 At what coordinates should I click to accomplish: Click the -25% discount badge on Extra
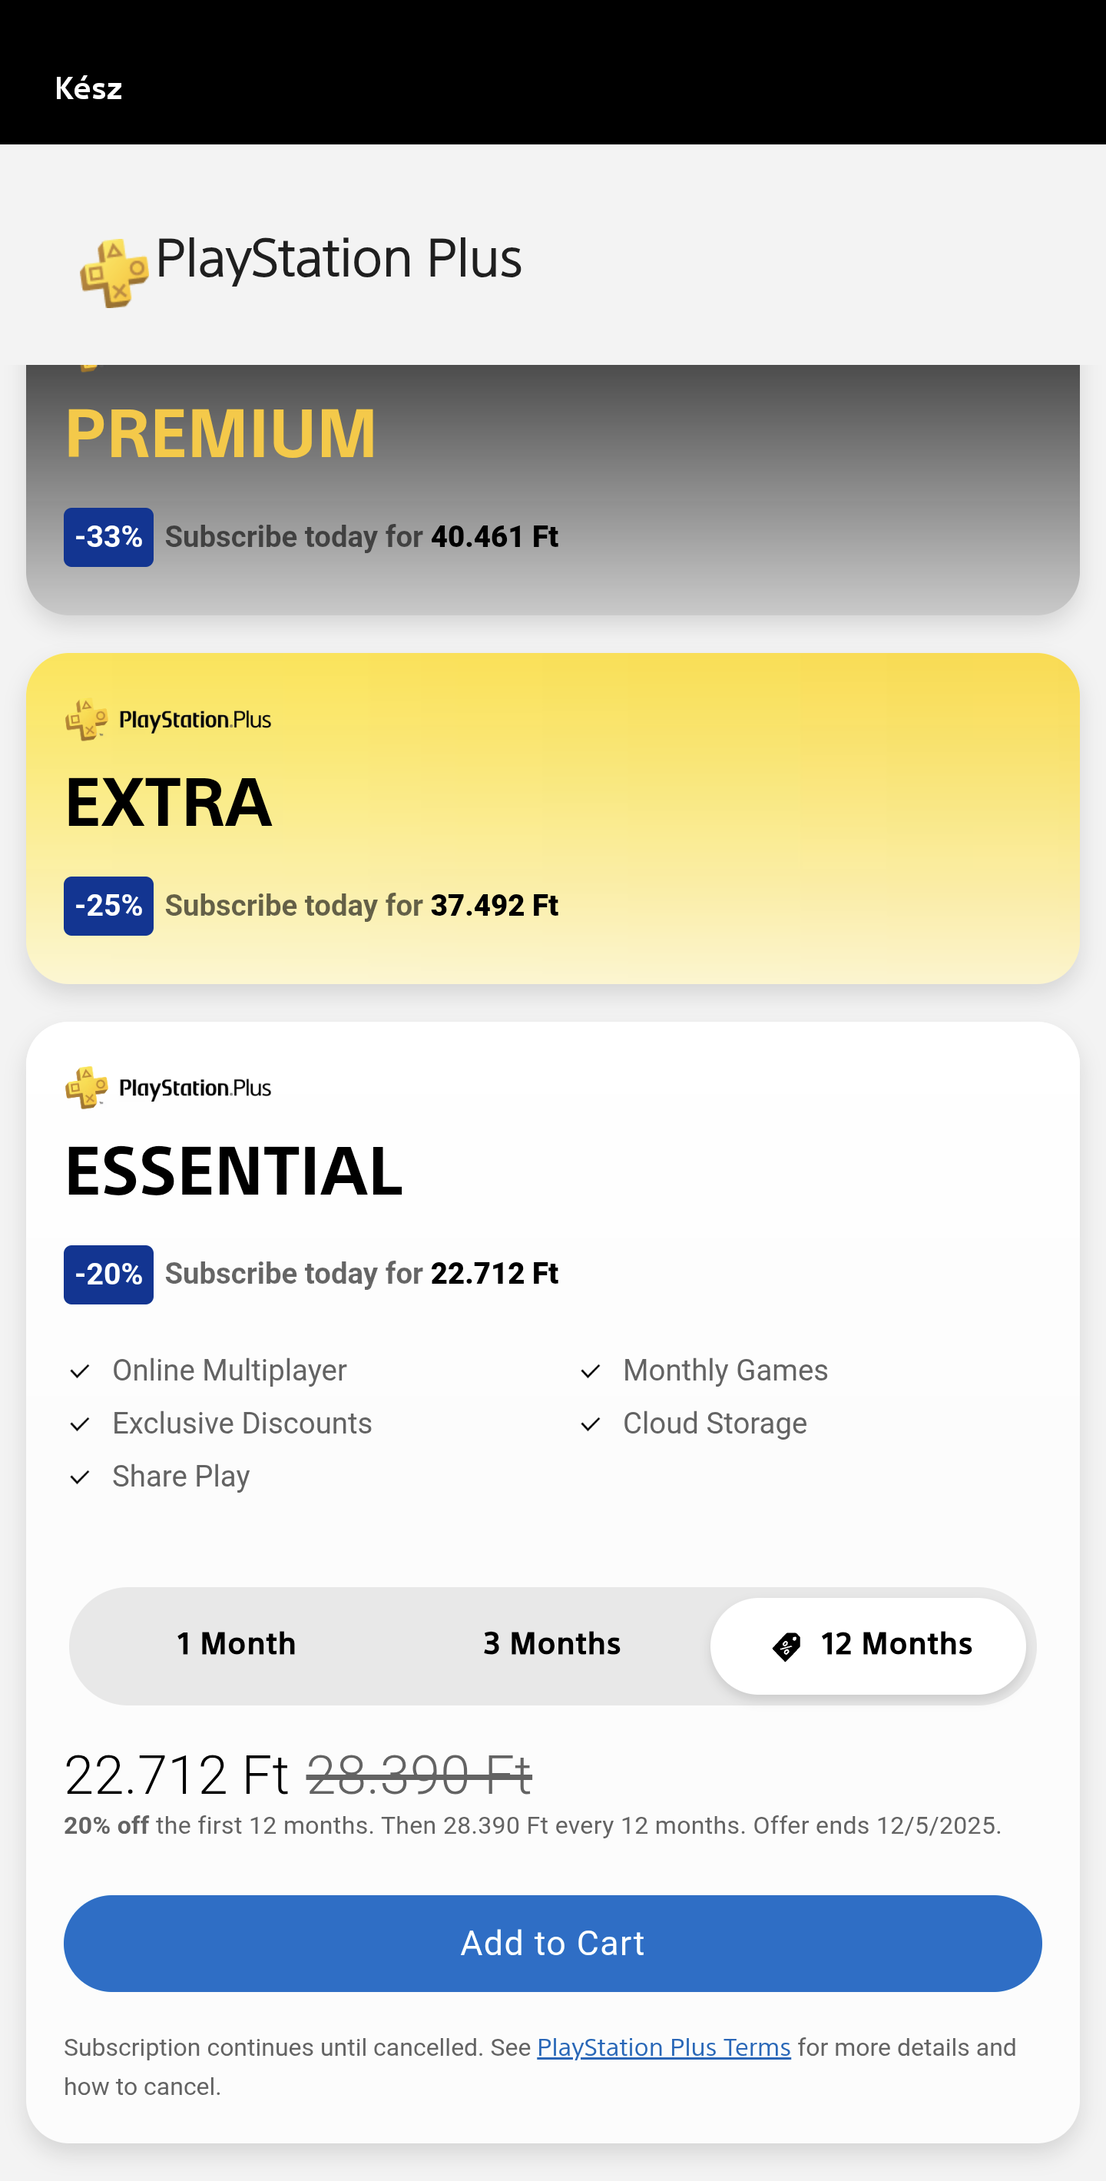(108, 906)
